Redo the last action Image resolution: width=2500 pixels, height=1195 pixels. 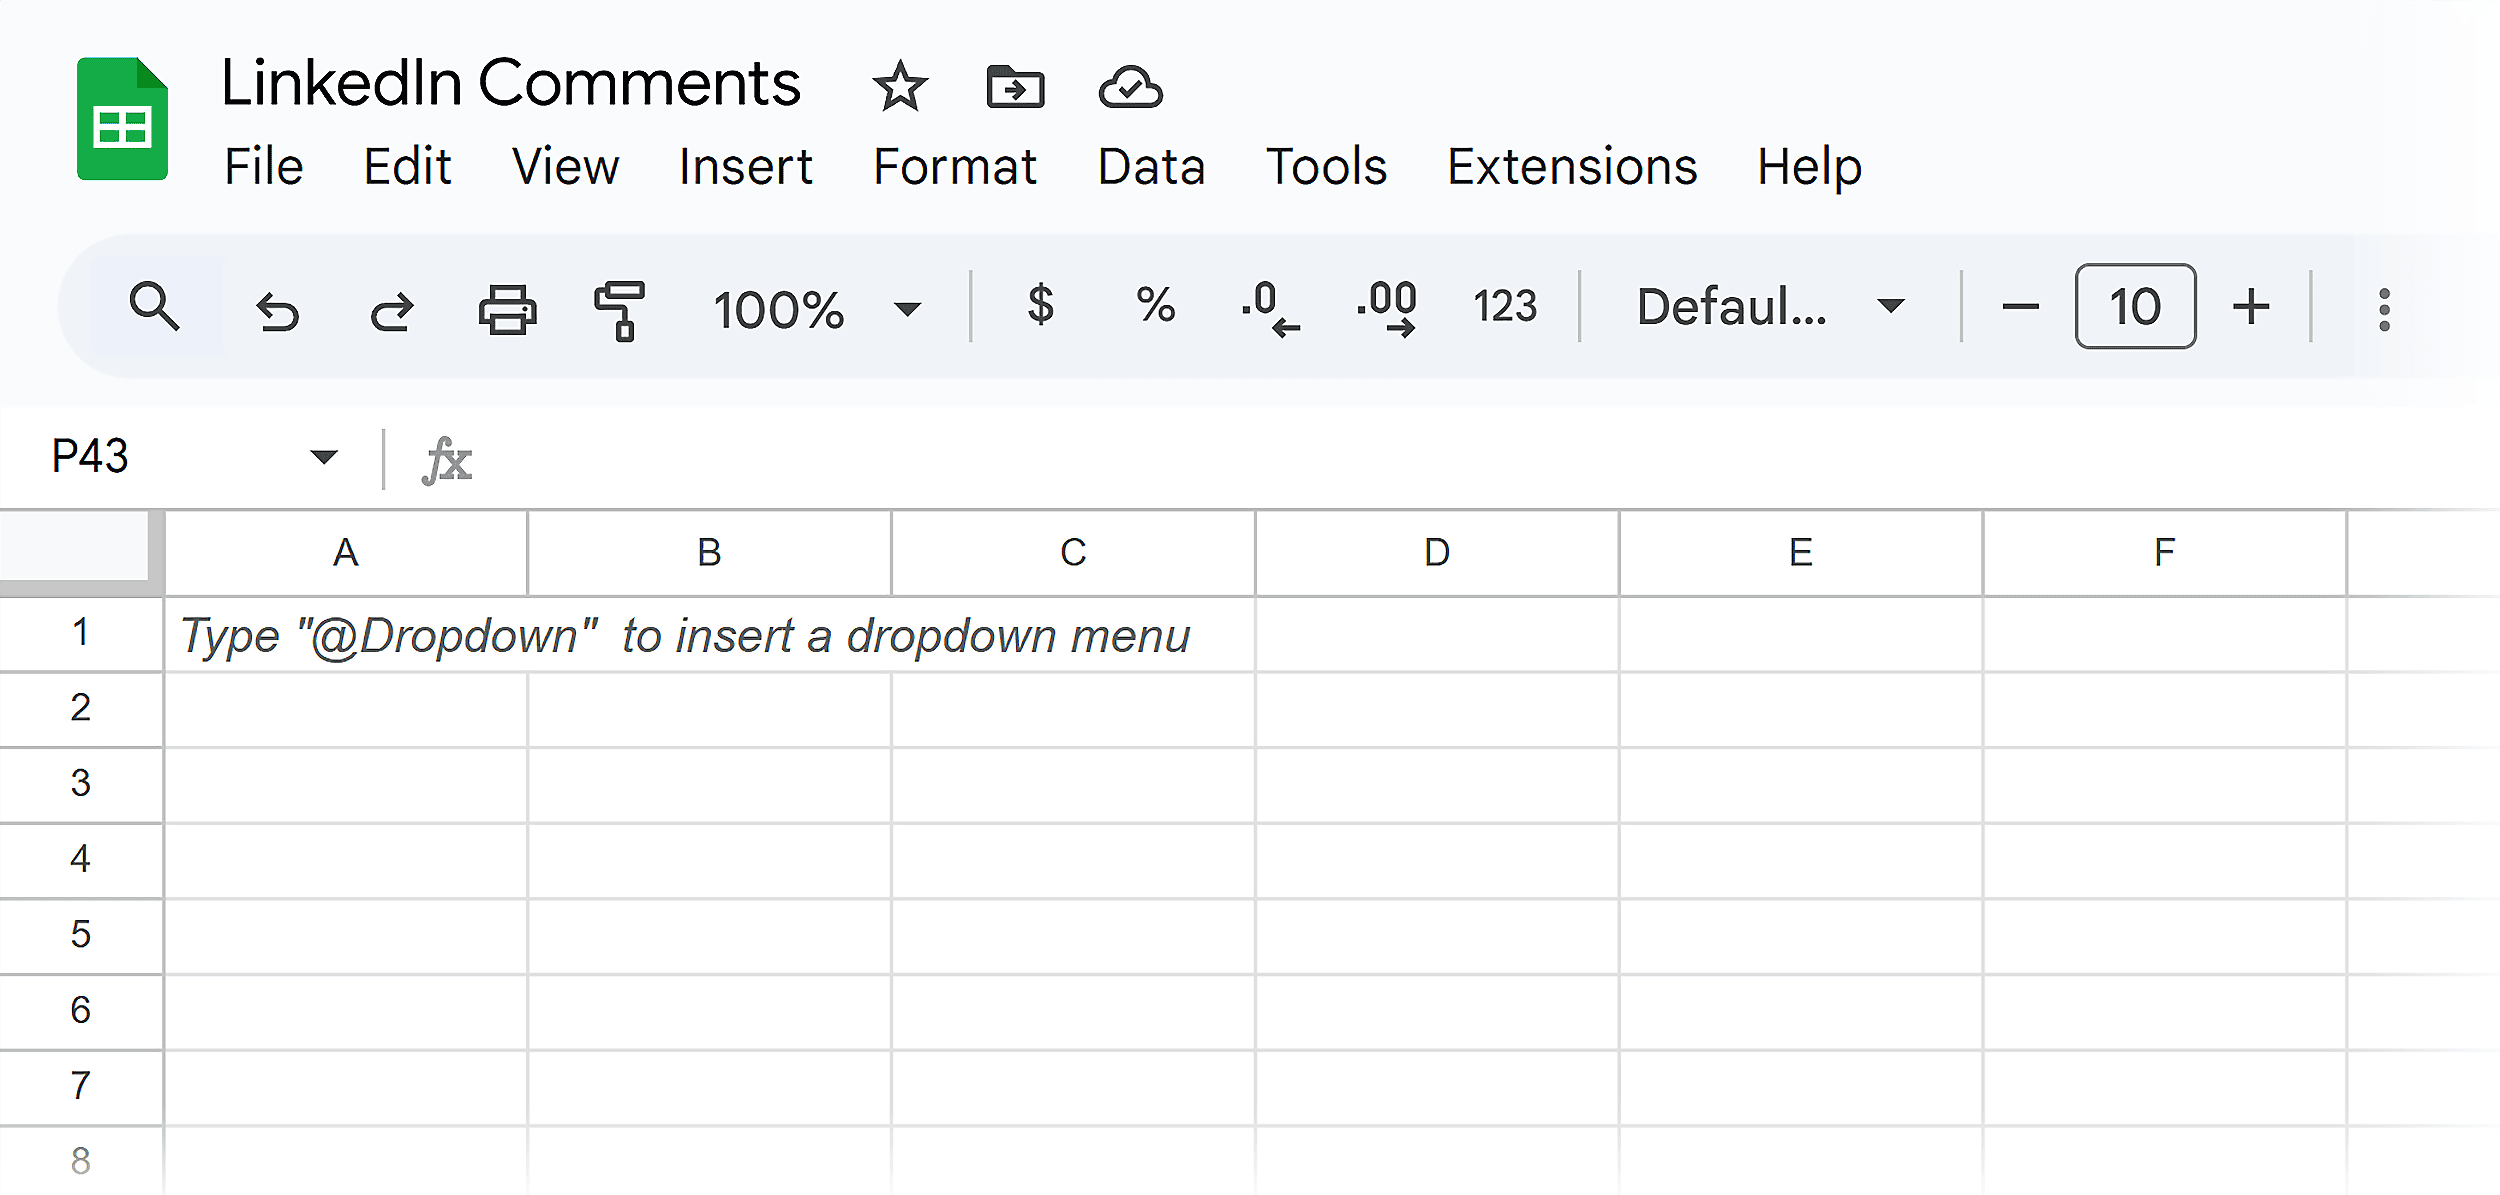(392, 309)
